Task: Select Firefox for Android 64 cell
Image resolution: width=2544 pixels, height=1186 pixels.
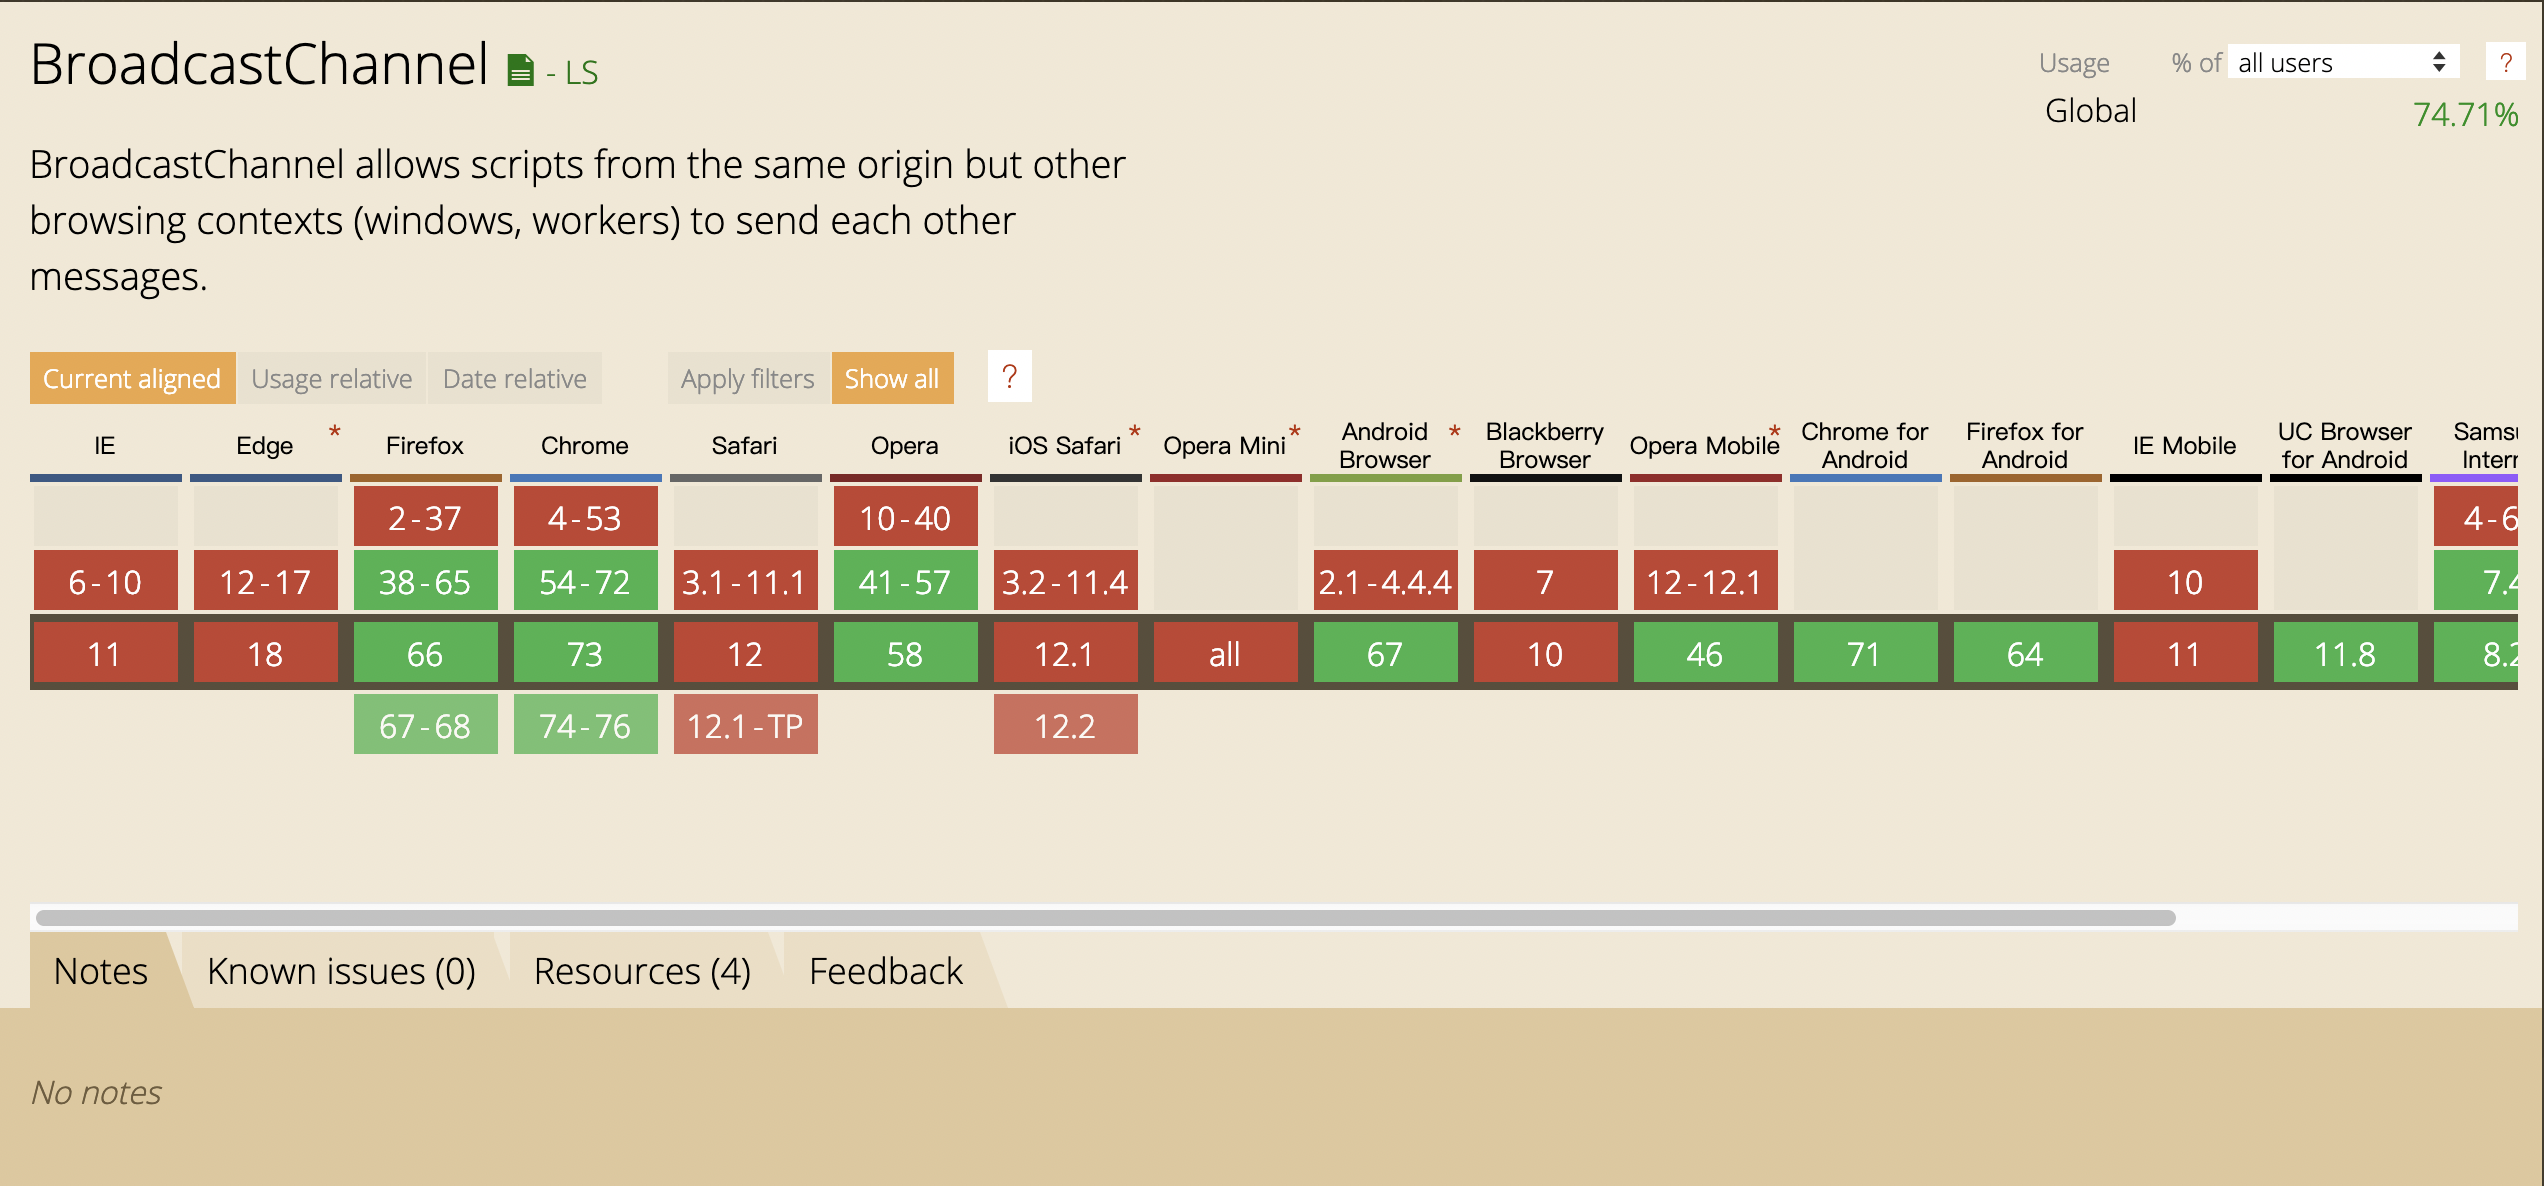Action: [x=2026, y=652]
